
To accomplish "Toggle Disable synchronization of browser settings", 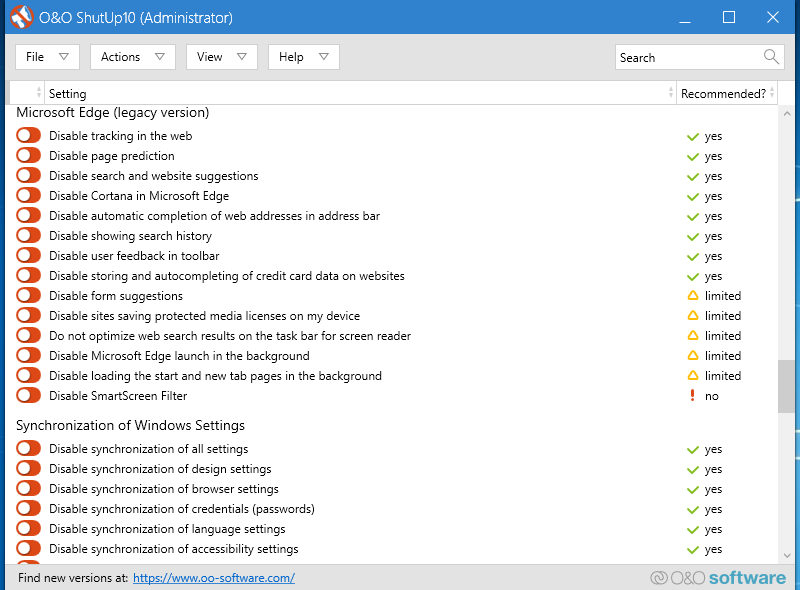I will point(28,488).
